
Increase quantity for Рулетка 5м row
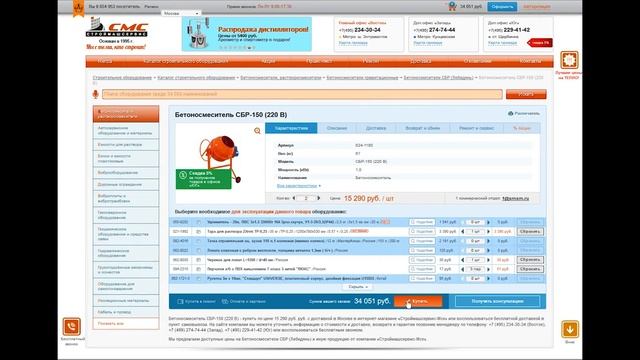point(489,279)
